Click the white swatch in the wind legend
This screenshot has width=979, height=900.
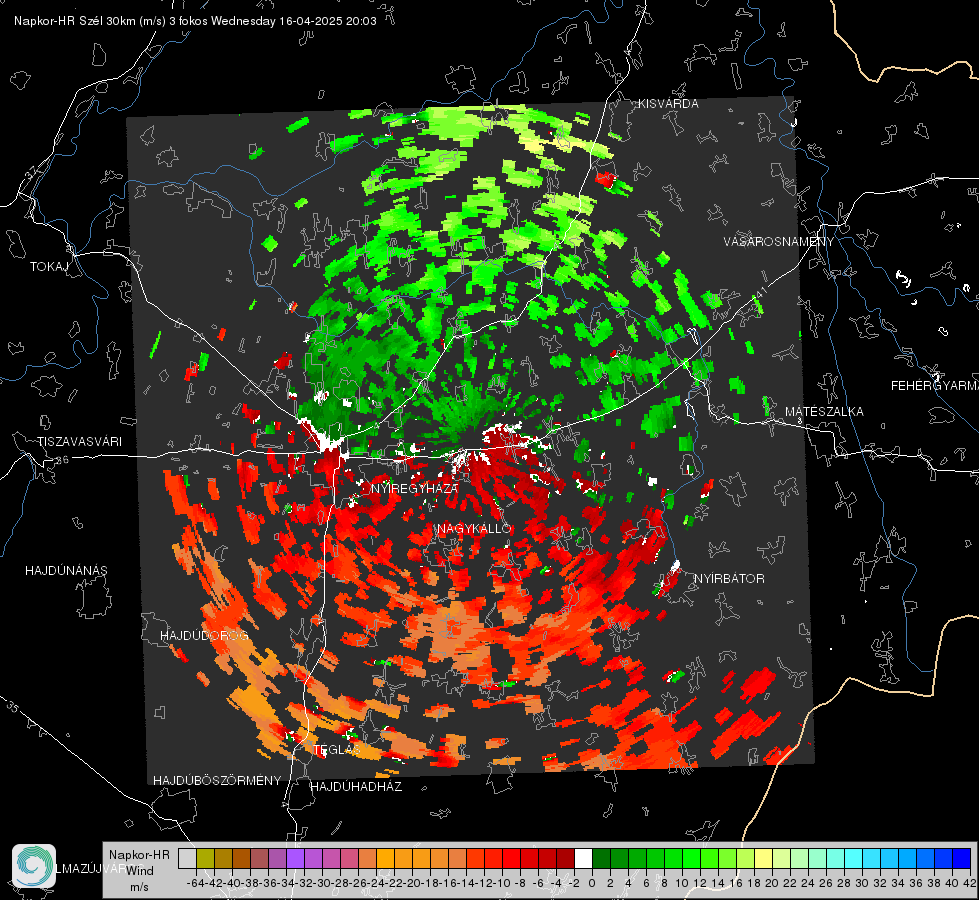coord(583,859)
